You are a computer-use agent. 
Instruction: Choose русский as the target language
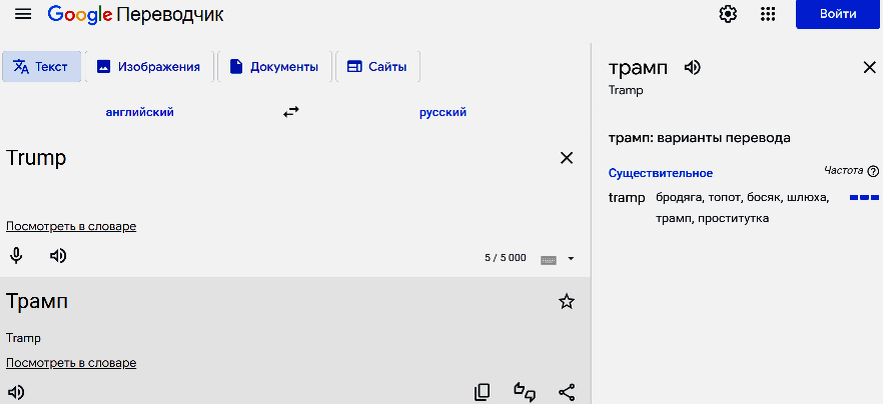443,112
